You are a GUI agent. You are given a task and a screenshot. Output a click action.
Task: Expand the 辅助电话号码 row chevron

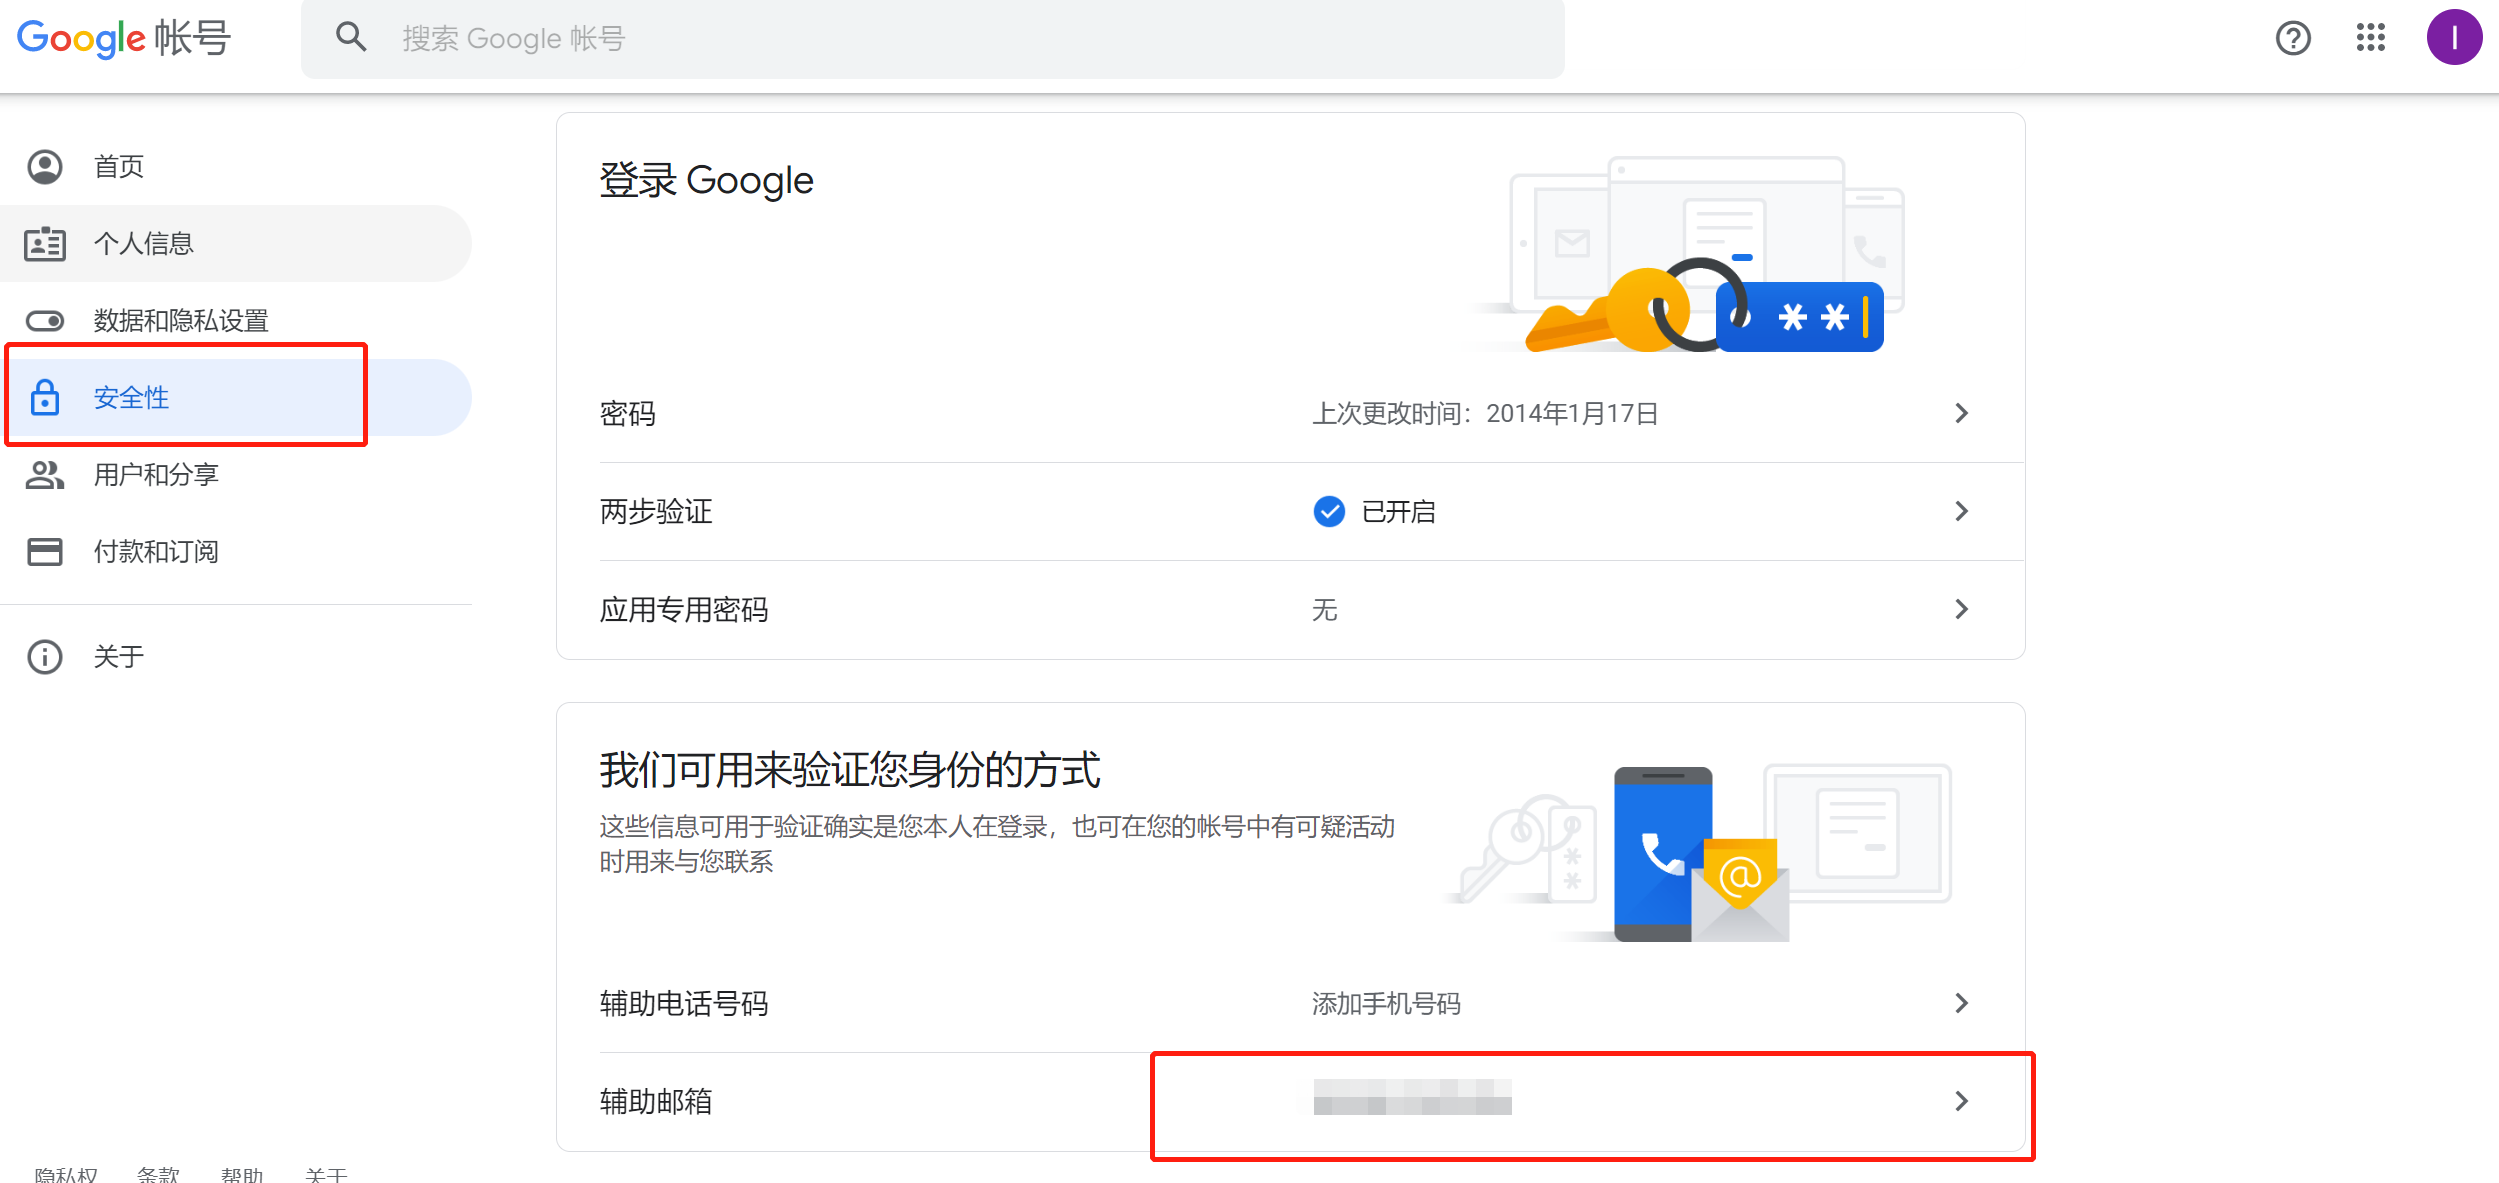(1961, 1003)
